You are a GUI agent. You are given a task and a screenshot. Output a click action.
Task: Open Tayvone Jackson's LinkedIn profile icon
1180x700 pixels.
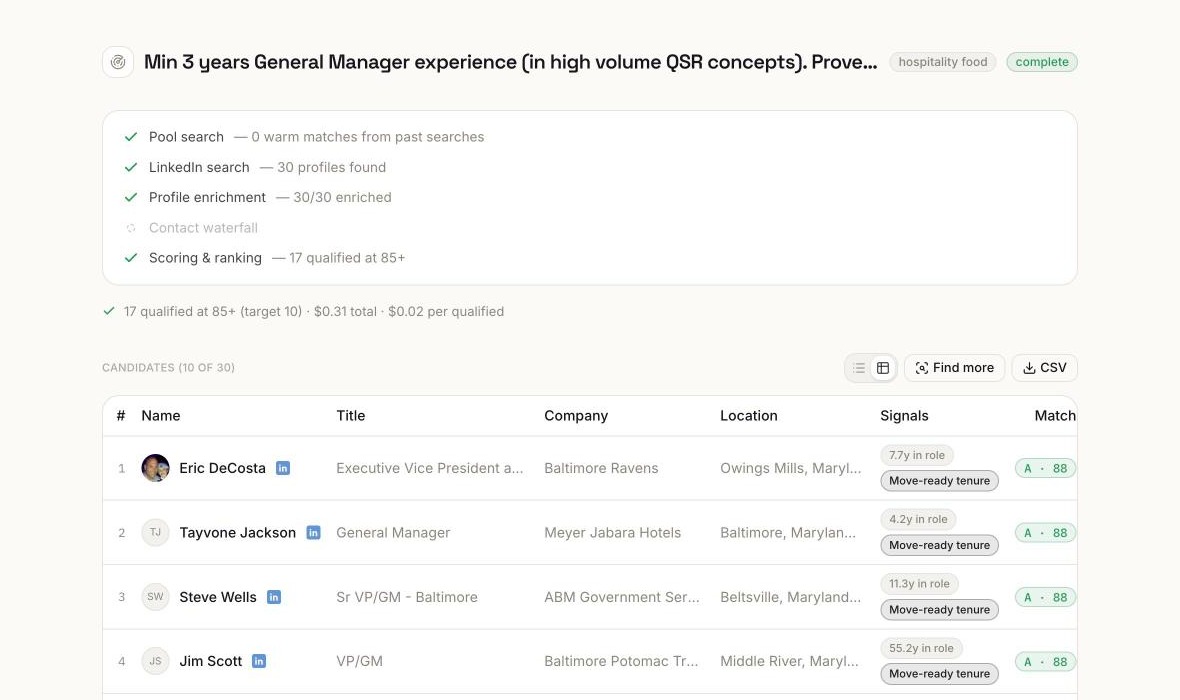[313, 533]
